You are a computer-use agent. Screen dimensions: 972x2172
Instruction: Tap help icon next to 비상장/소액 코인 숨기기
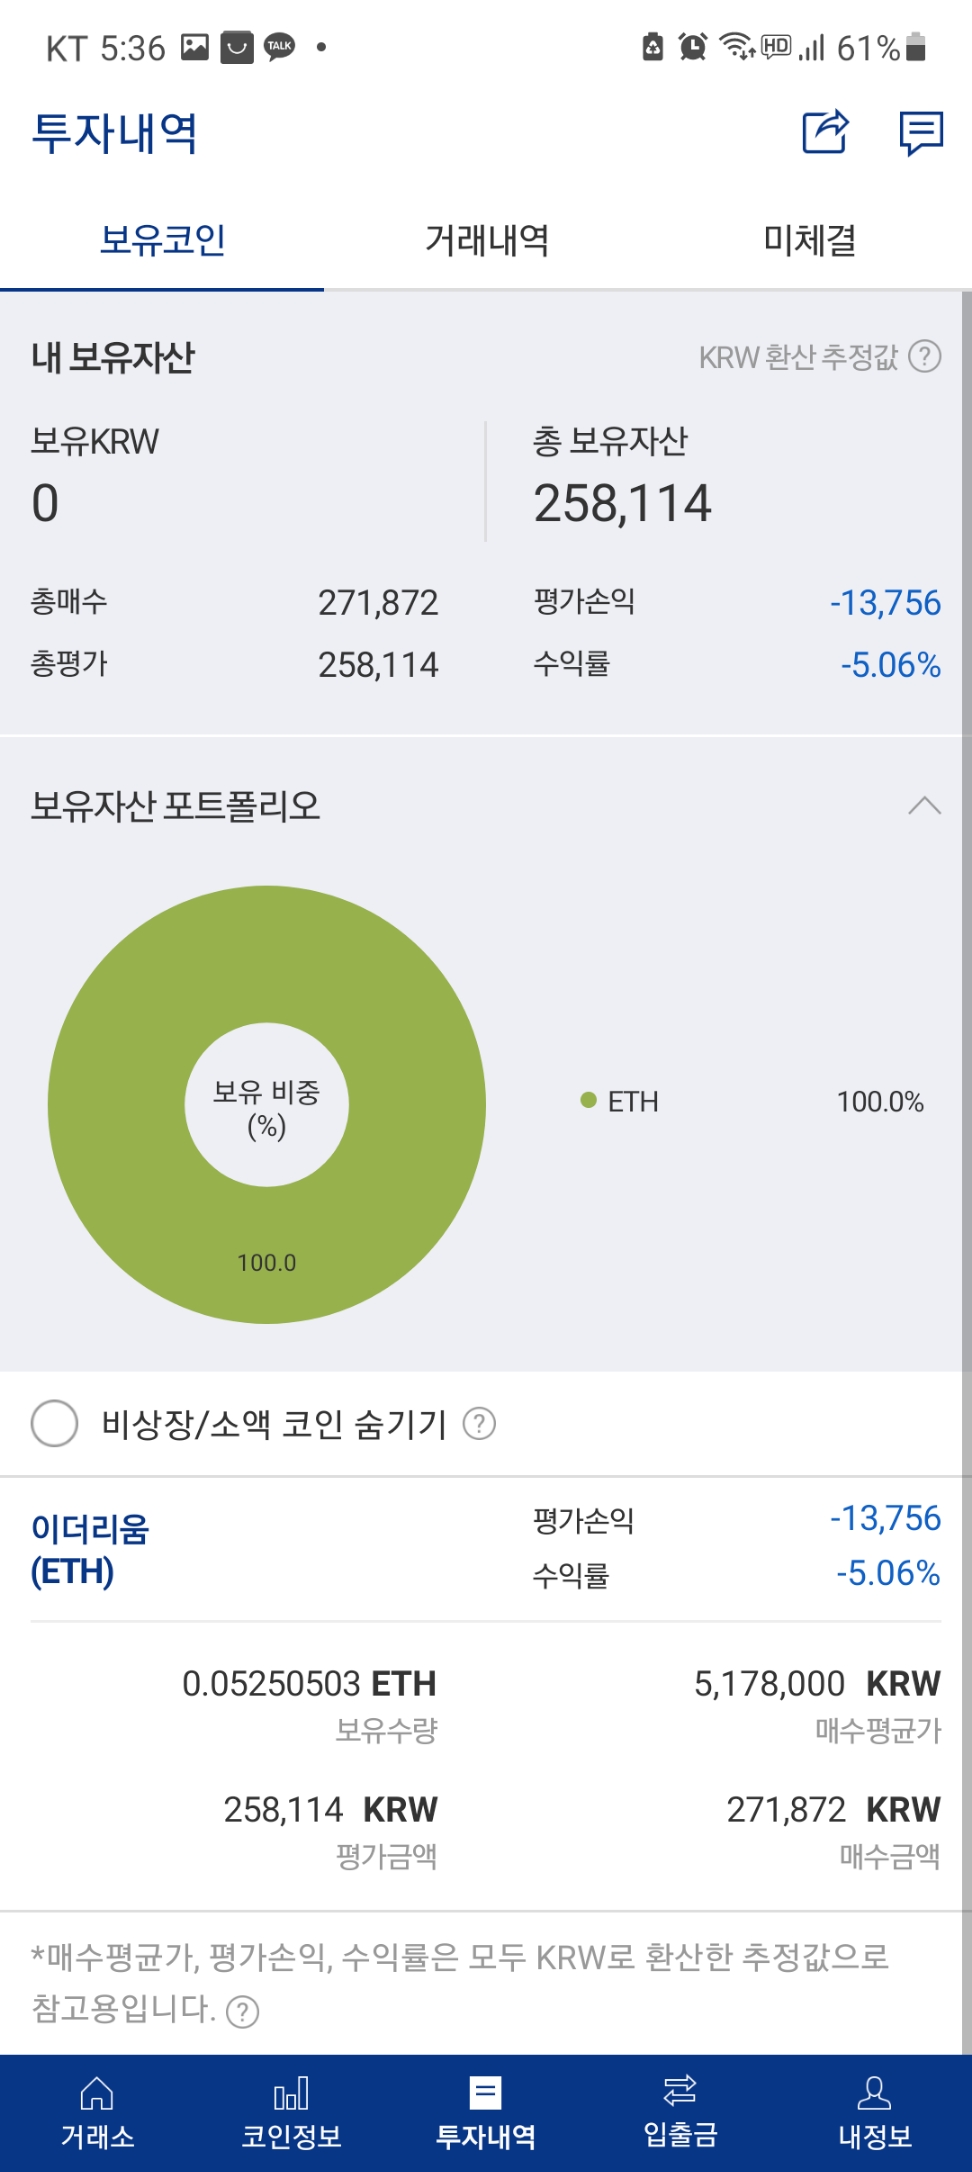(480, 1423)
